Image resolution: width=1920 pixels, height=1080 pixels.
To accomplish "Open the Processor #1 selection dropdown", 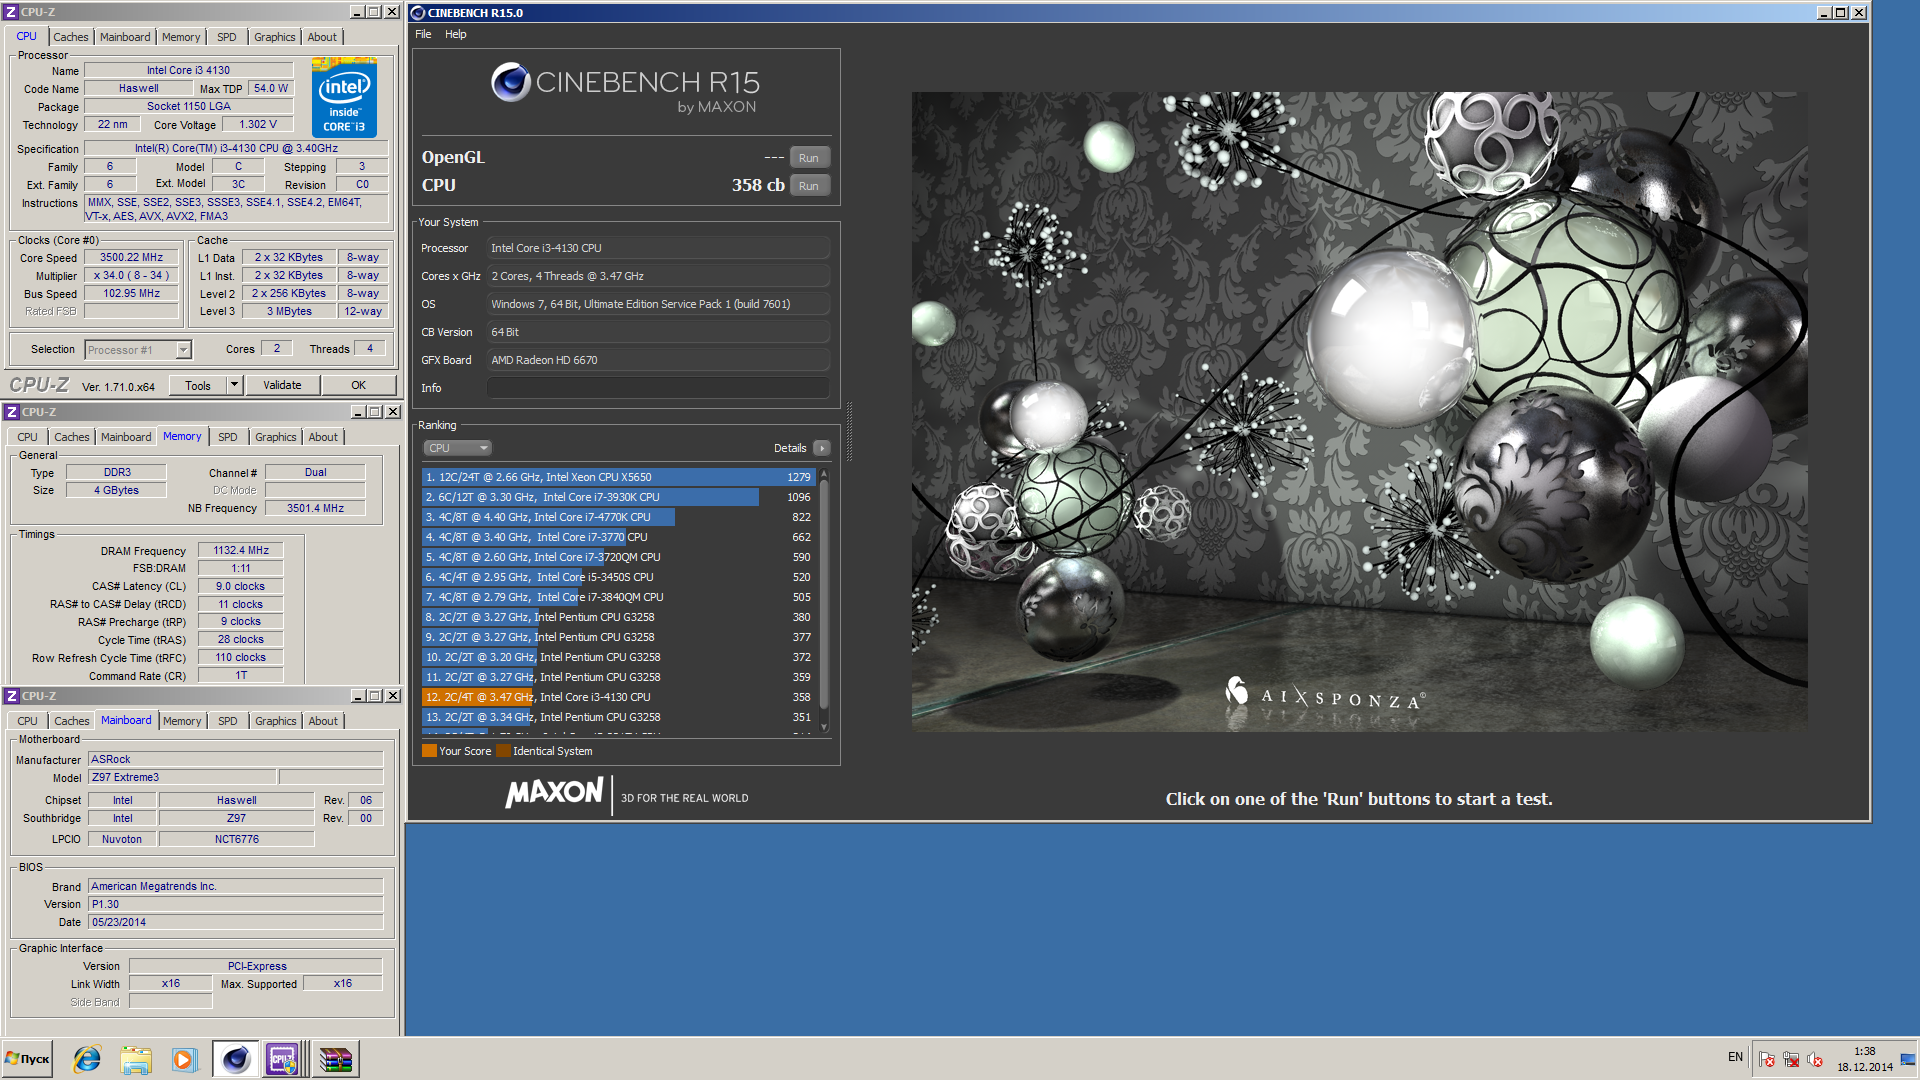I will pyautogui.click(x=138, y=350).
